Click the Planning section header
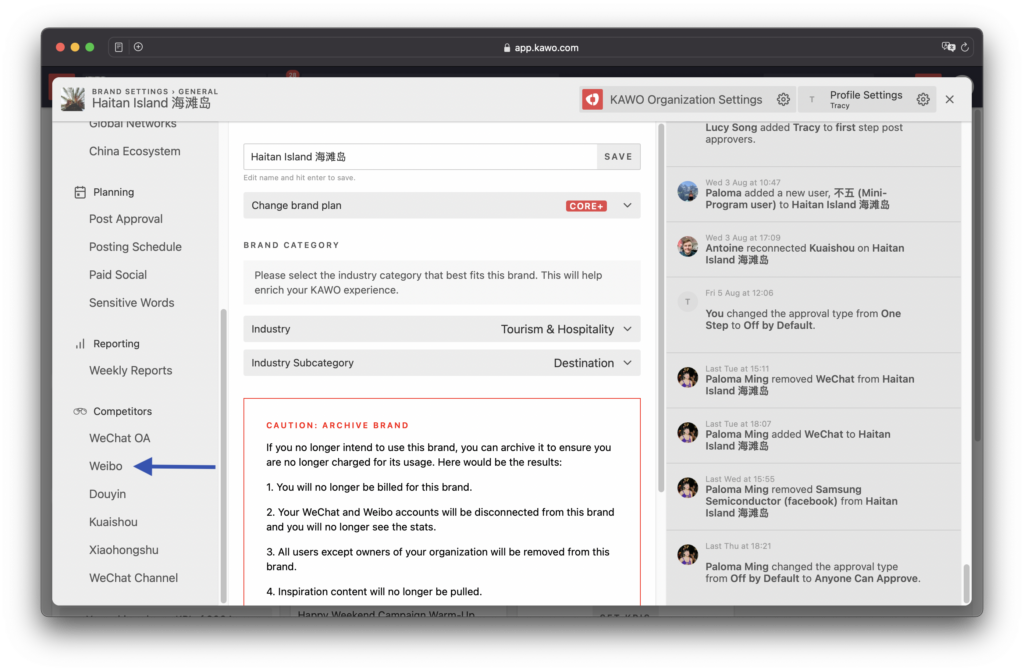 click(114, 192)
